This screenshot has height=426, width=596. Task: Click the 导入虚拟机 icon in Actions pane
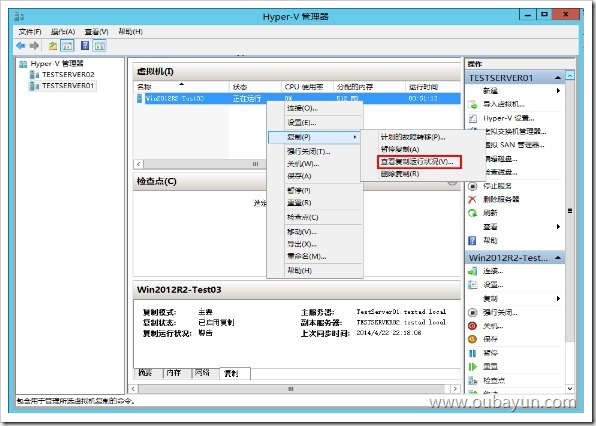(472, 104)
